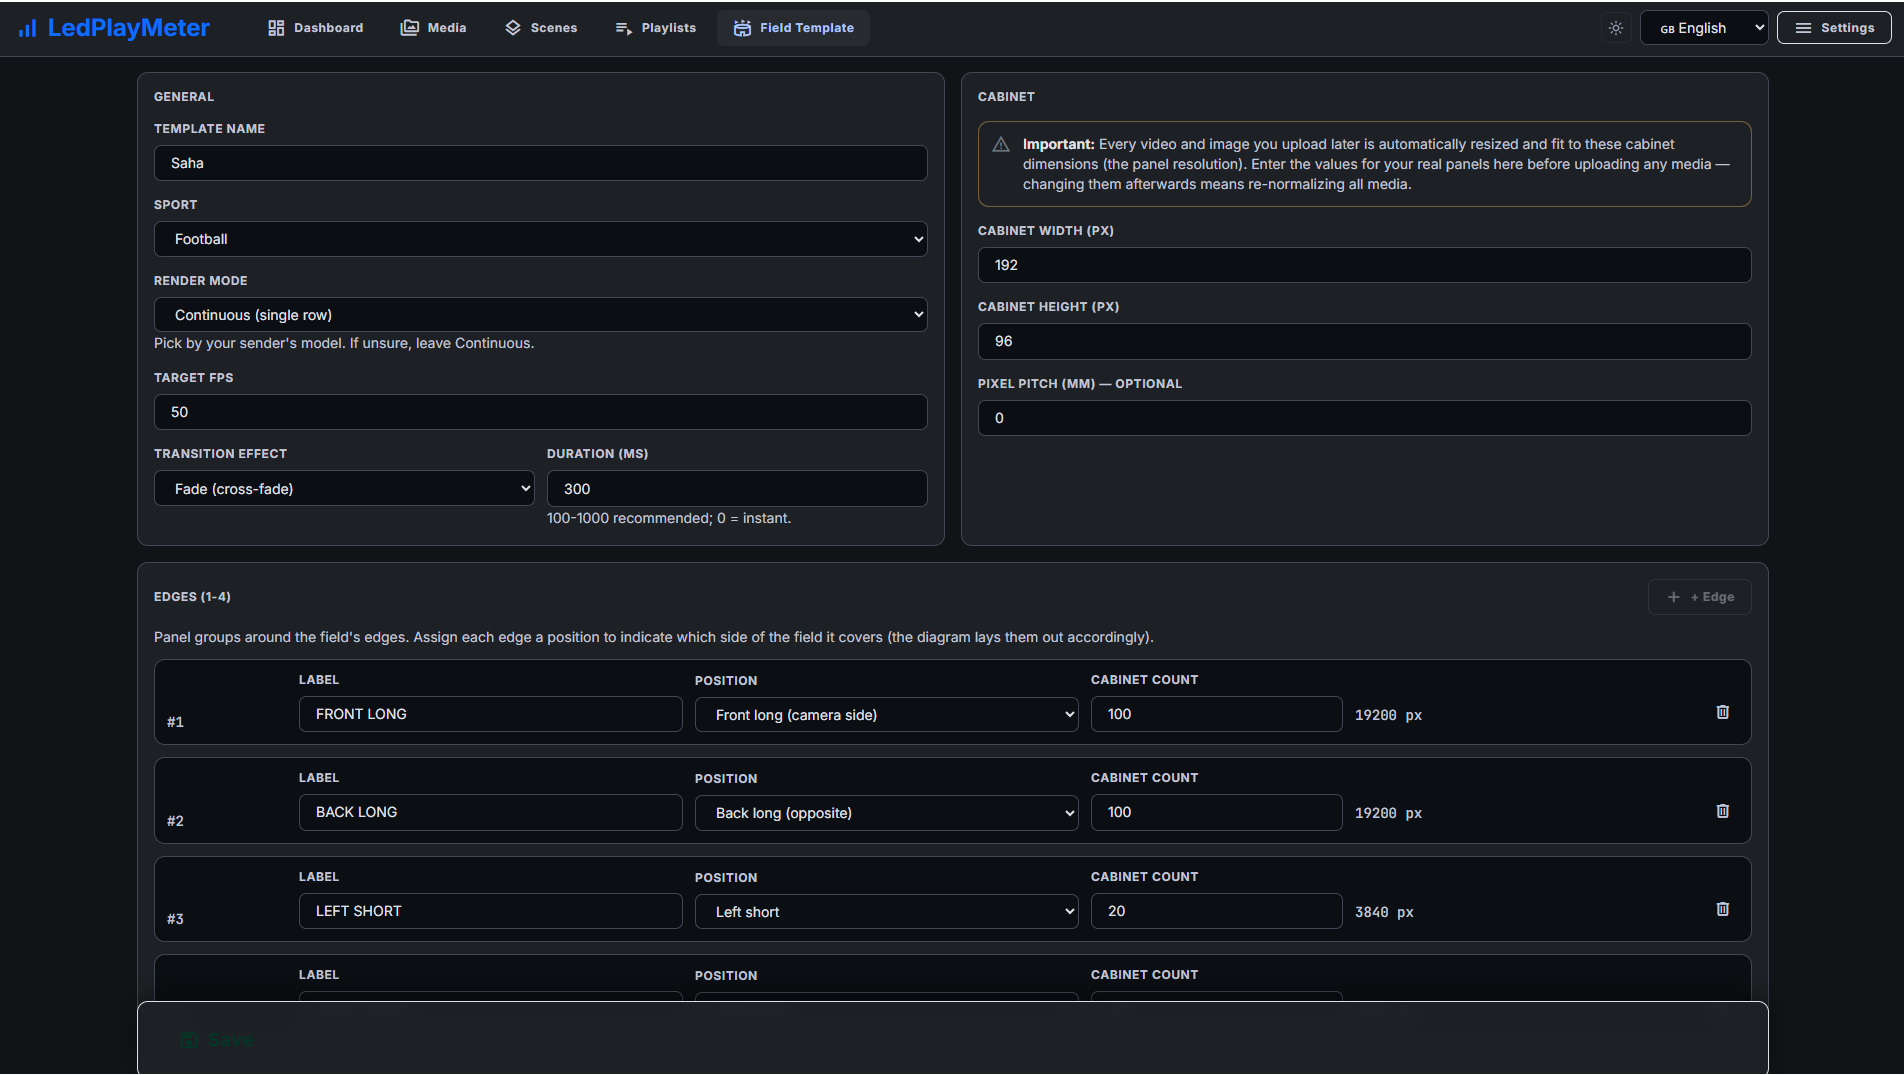The width and height of the screenshot is (1904, 1075).
Task: Expand the Sport Football dropdown
Action: pos(541,239)
